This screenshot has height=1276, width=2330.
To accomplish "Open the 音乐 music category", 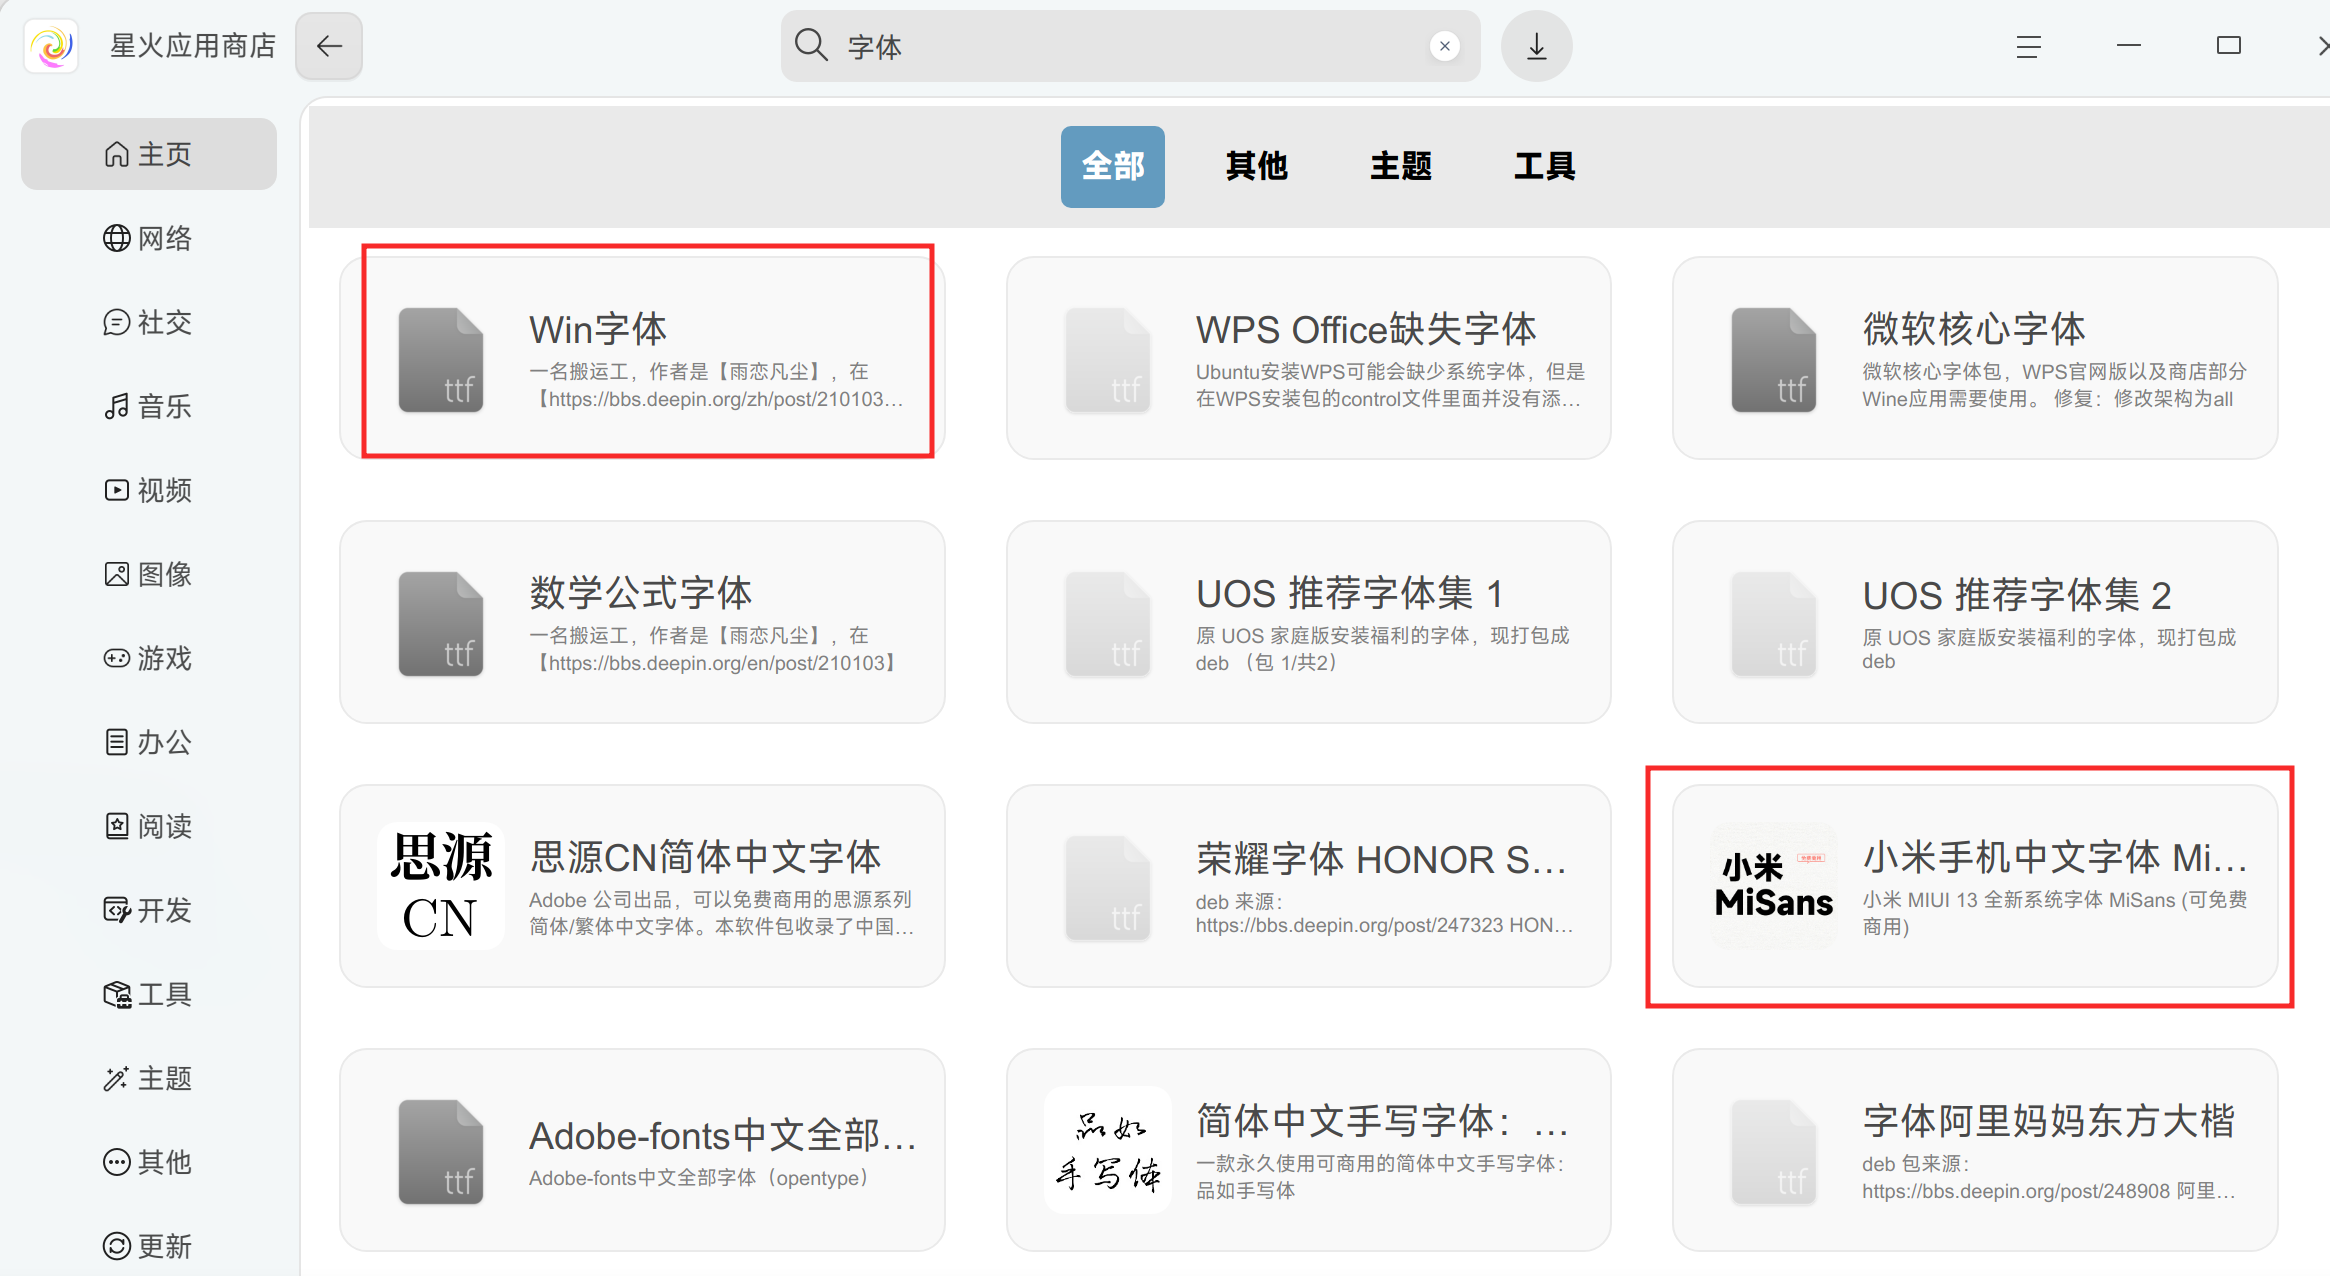I will click(x=149, y=406).
